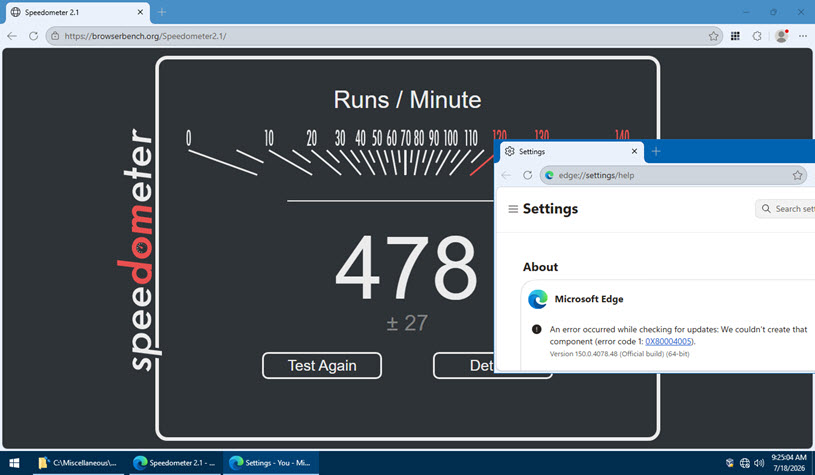Click the Runs / Minute title
The width and height of the screenshot is (815, 475).
pyautogui.click(x=408, y=100)
